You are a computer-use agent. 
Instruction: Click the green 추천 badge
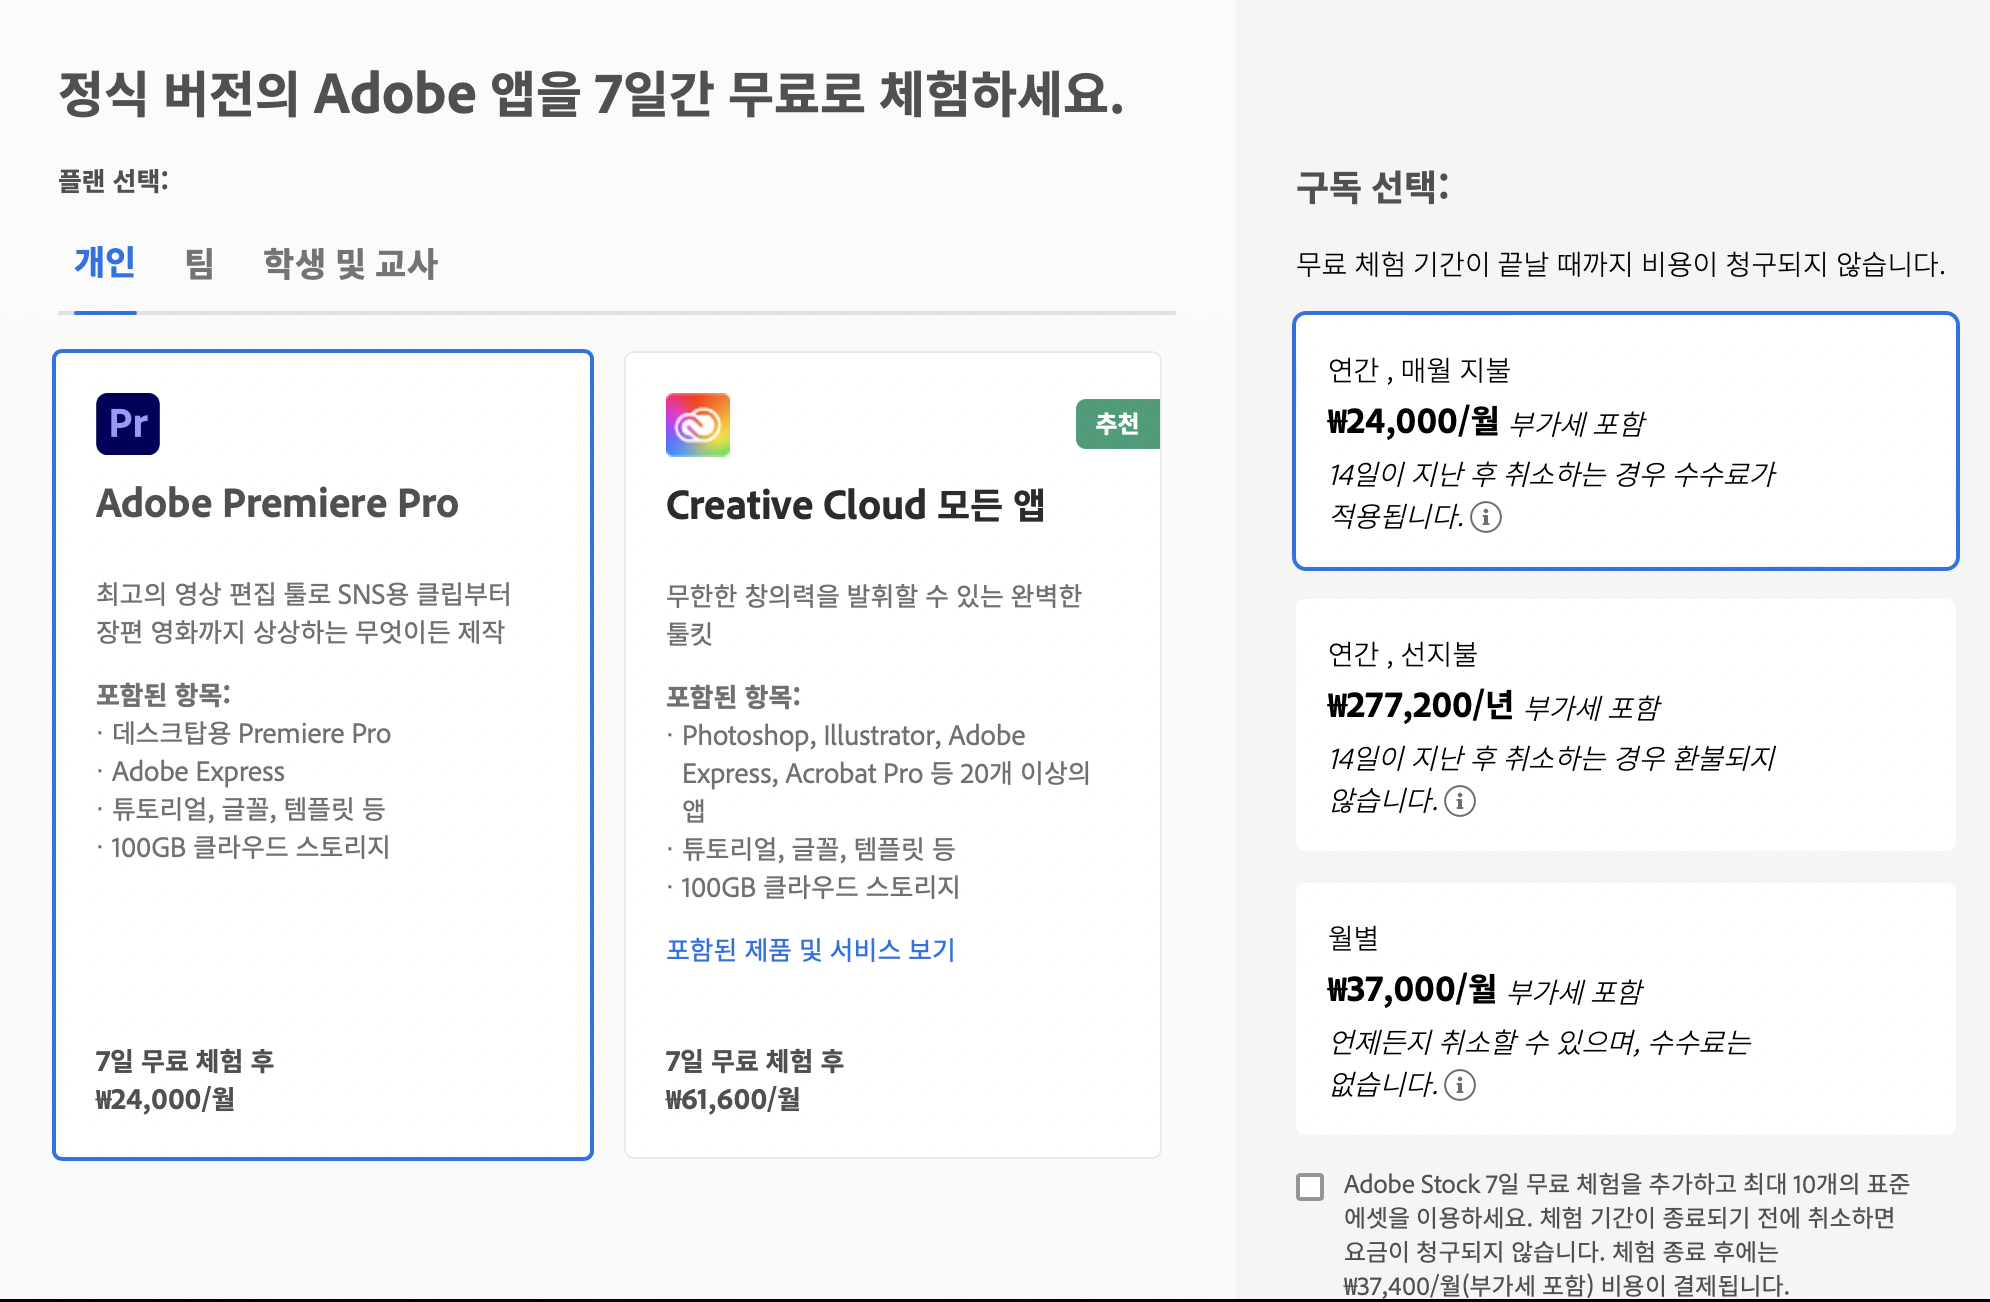pyautogui.click(x=1117, y=424)
